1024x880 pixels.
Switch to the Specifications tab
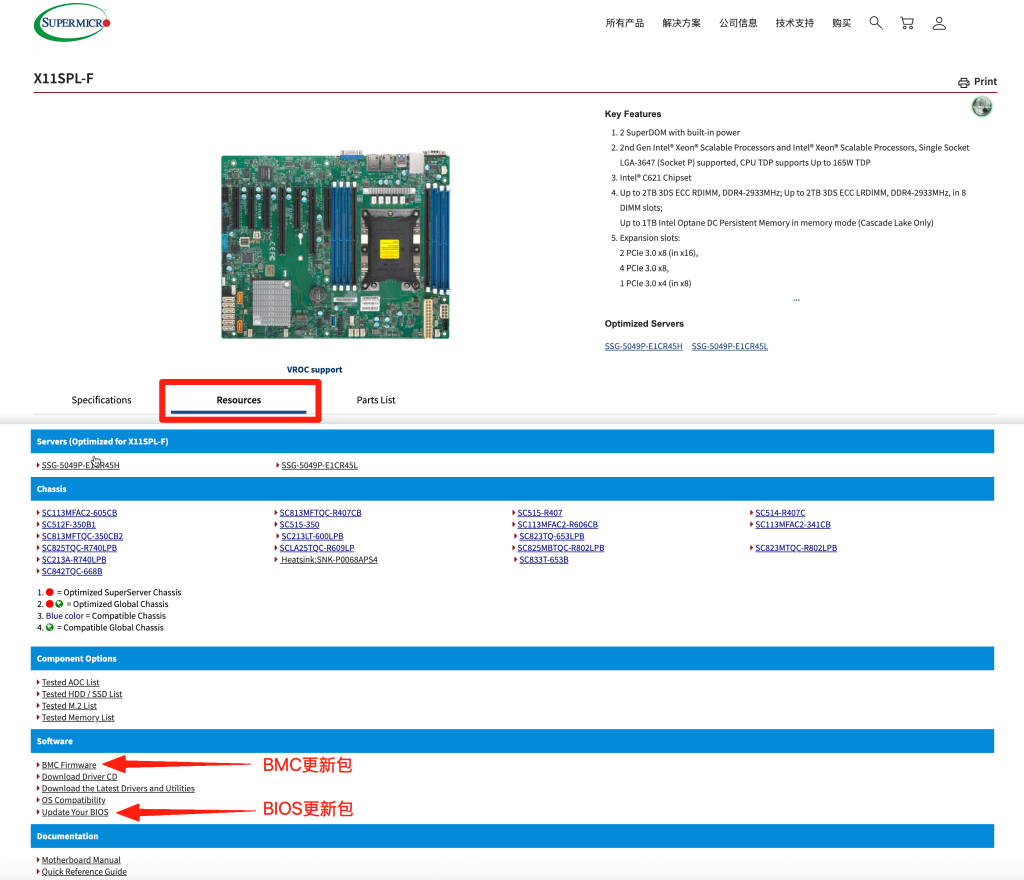tap(101, 400)
